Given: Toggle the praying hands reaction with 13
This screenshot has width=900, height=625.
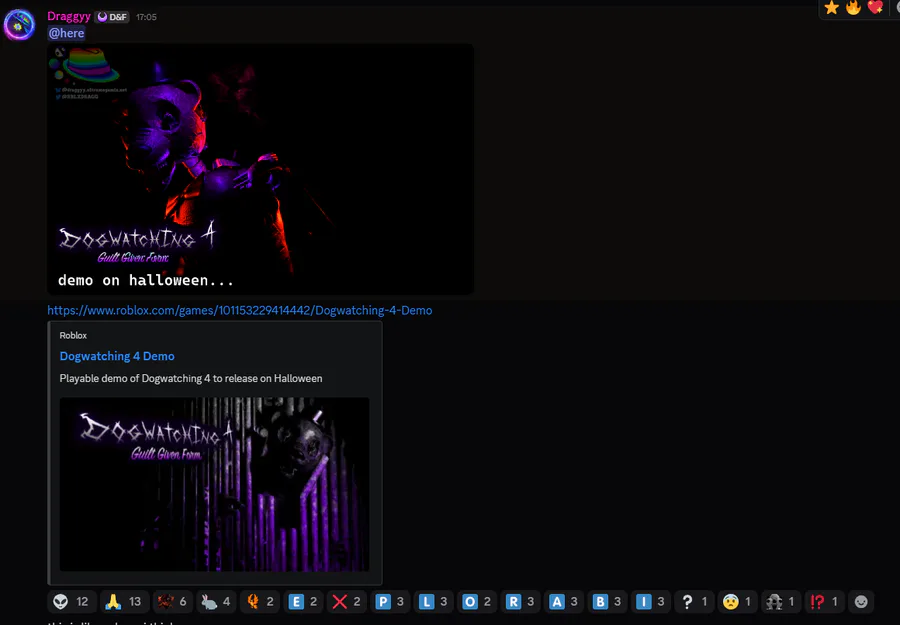Looking at the screenshot, I should pos(124,601).
